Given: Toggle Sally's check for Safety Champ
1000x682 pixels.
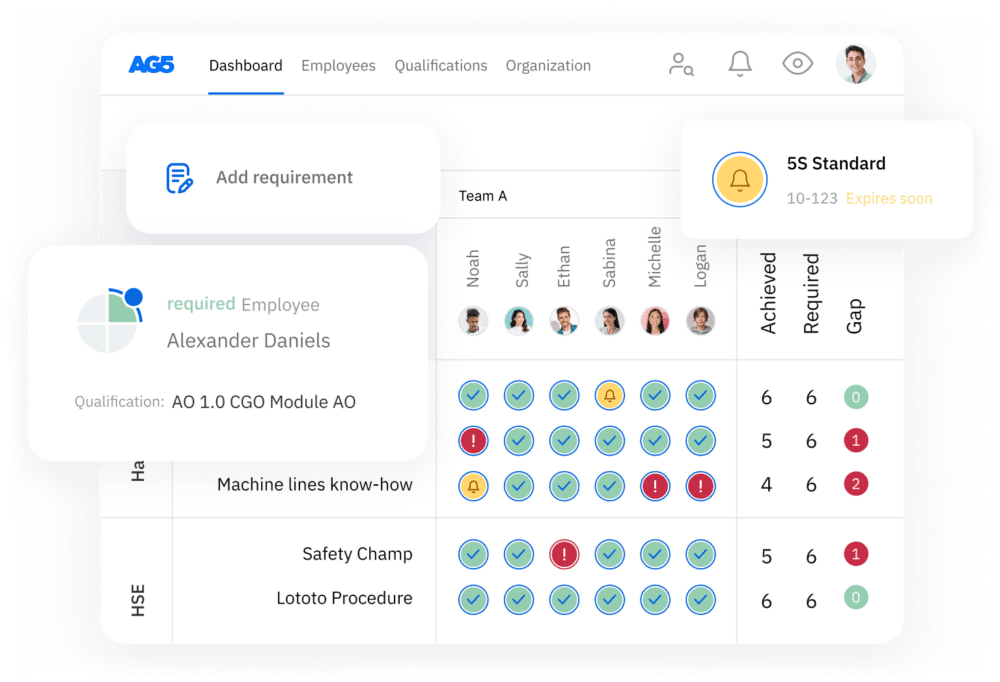Looking at the screenshot, I should [x=518, y=554].
